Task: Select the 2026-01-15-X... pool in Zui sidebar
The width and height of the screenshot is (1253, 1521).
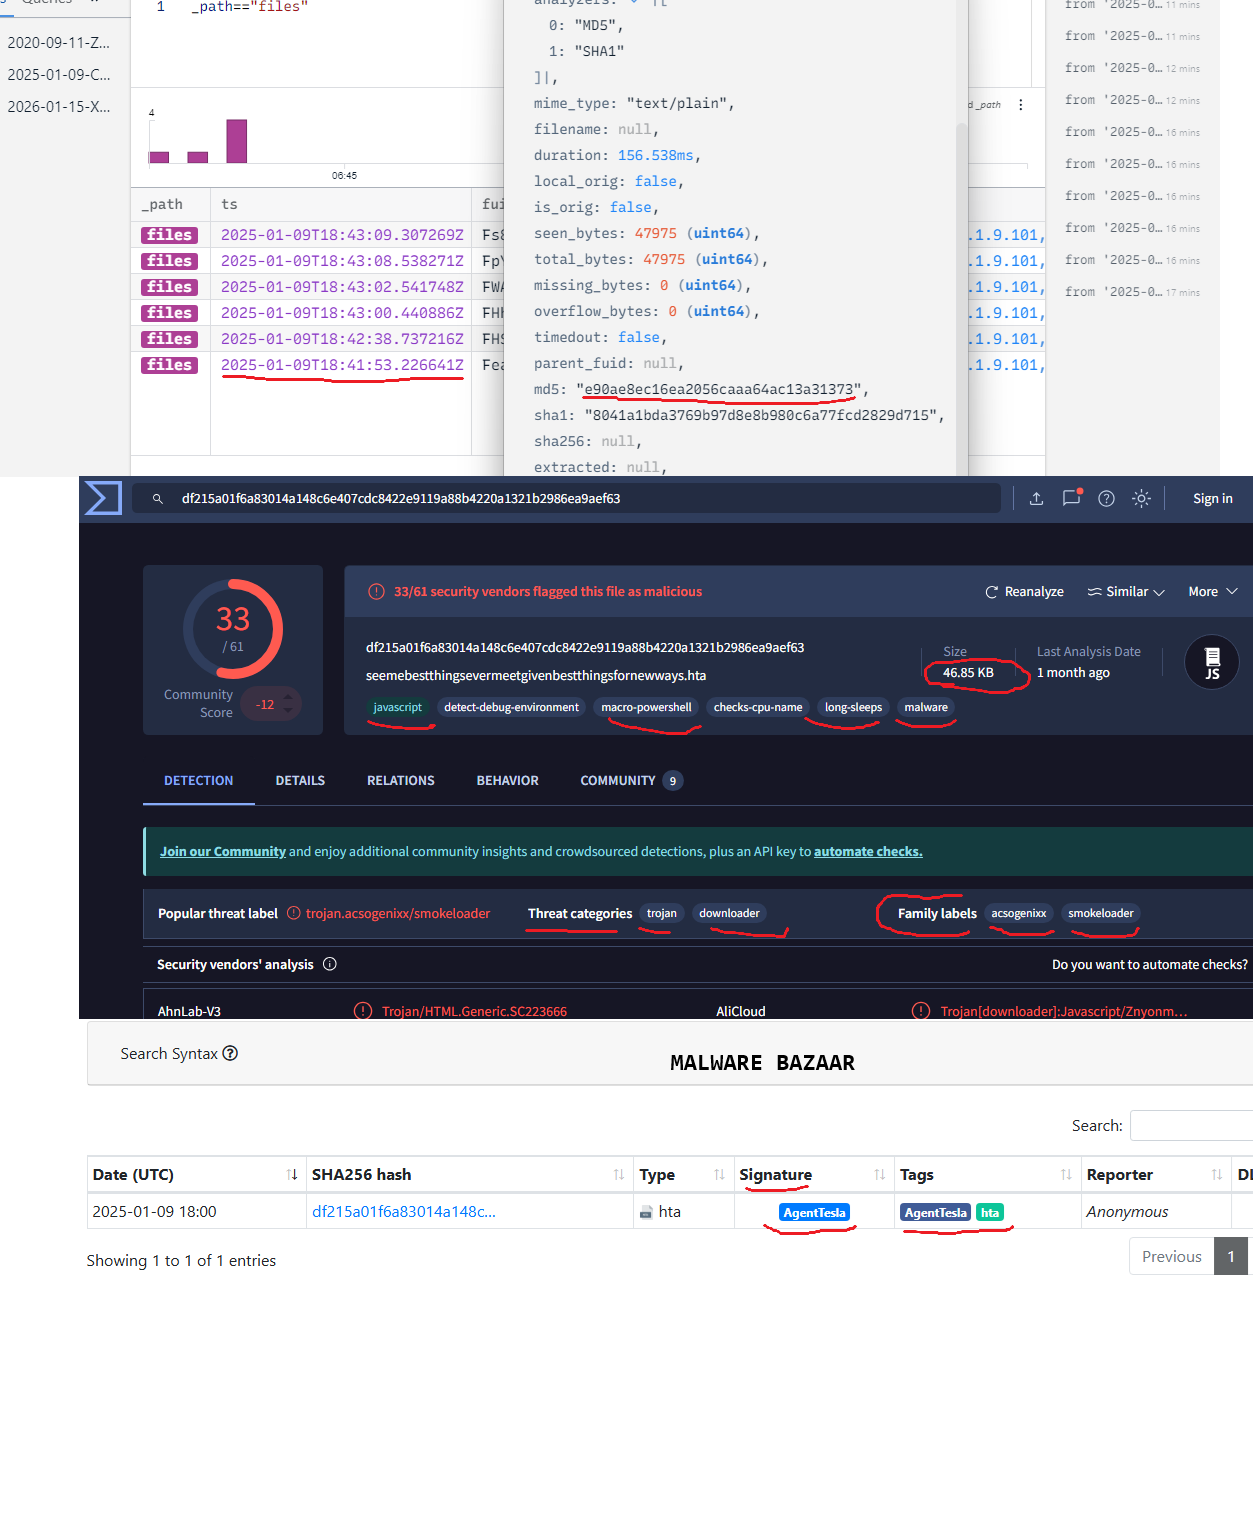Action: pos(59,106)
